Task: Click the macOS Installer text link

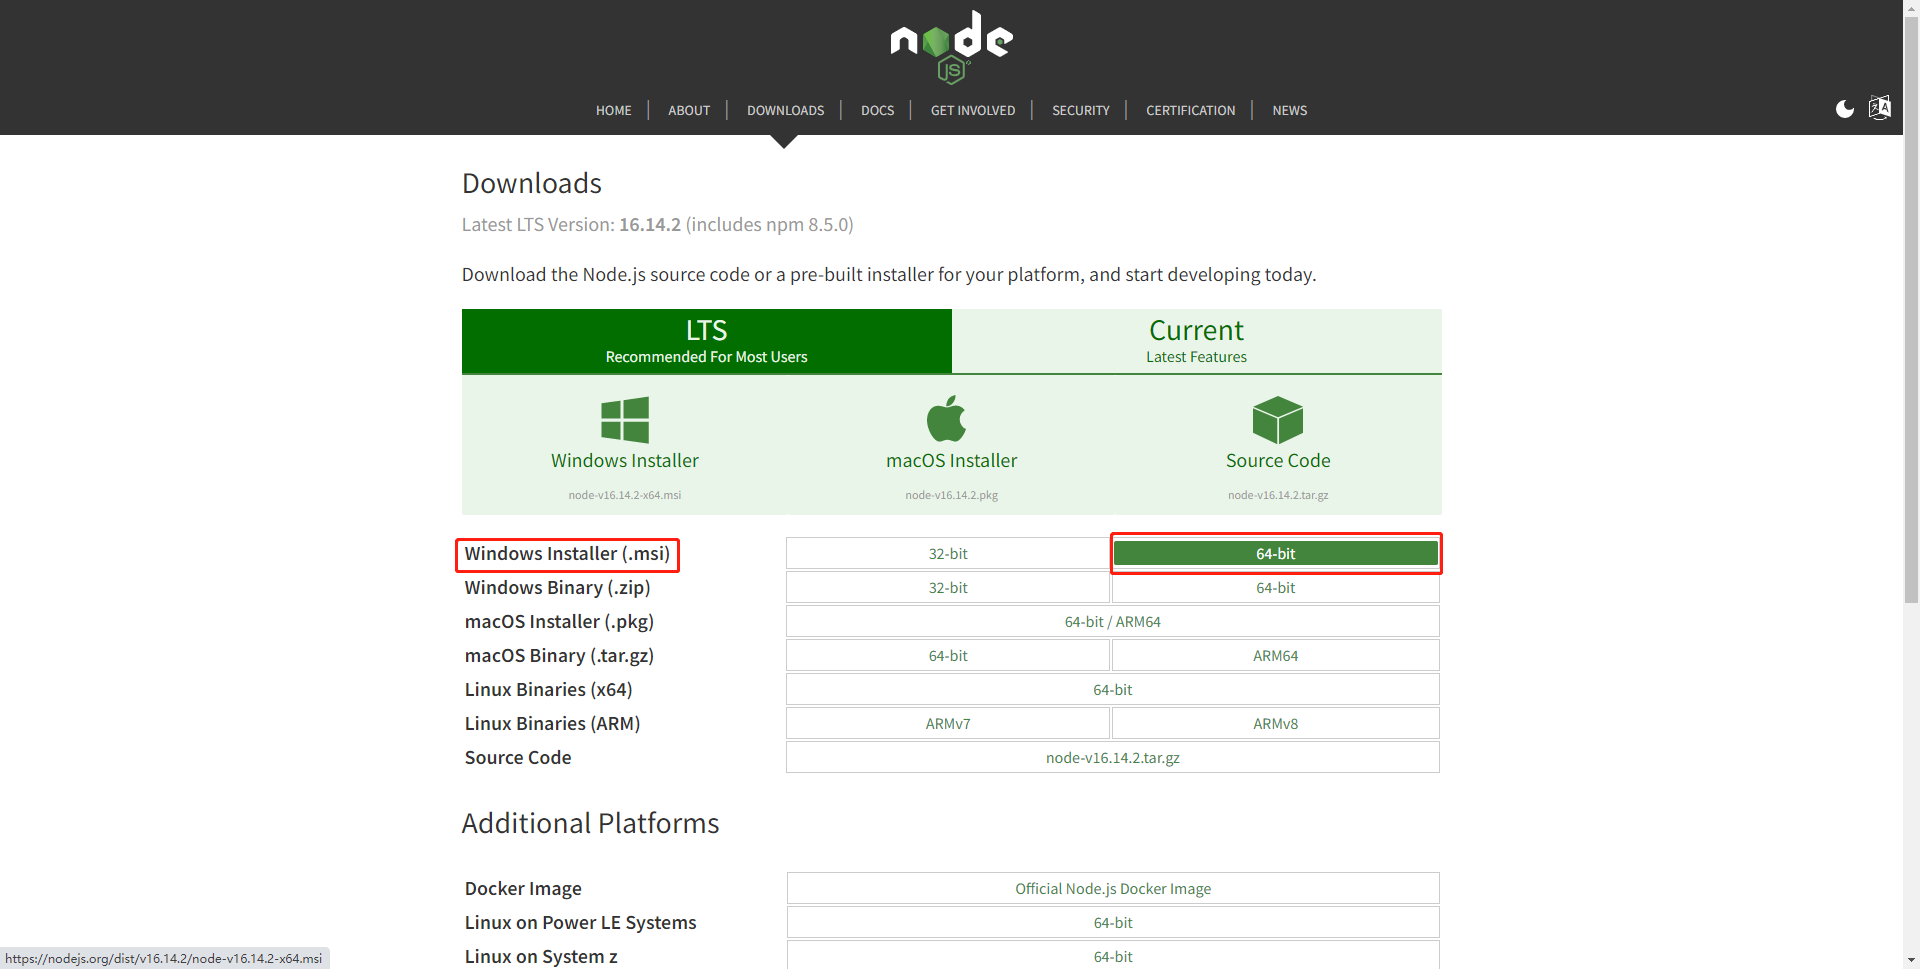Action: coord(952,461)
